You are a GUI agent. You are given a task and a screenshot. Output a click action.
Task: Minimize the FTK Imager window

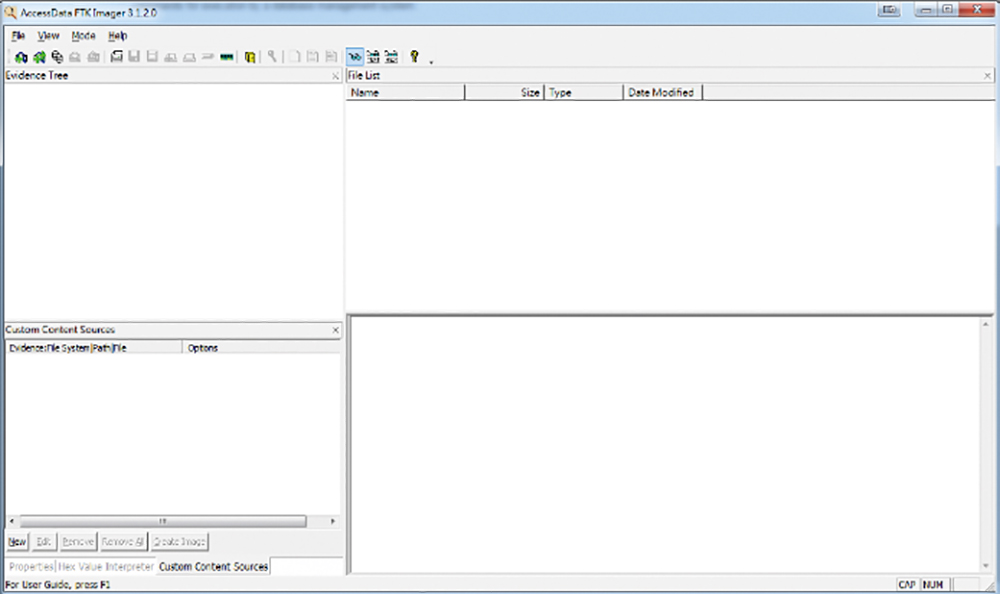click(x=925, y=10)
